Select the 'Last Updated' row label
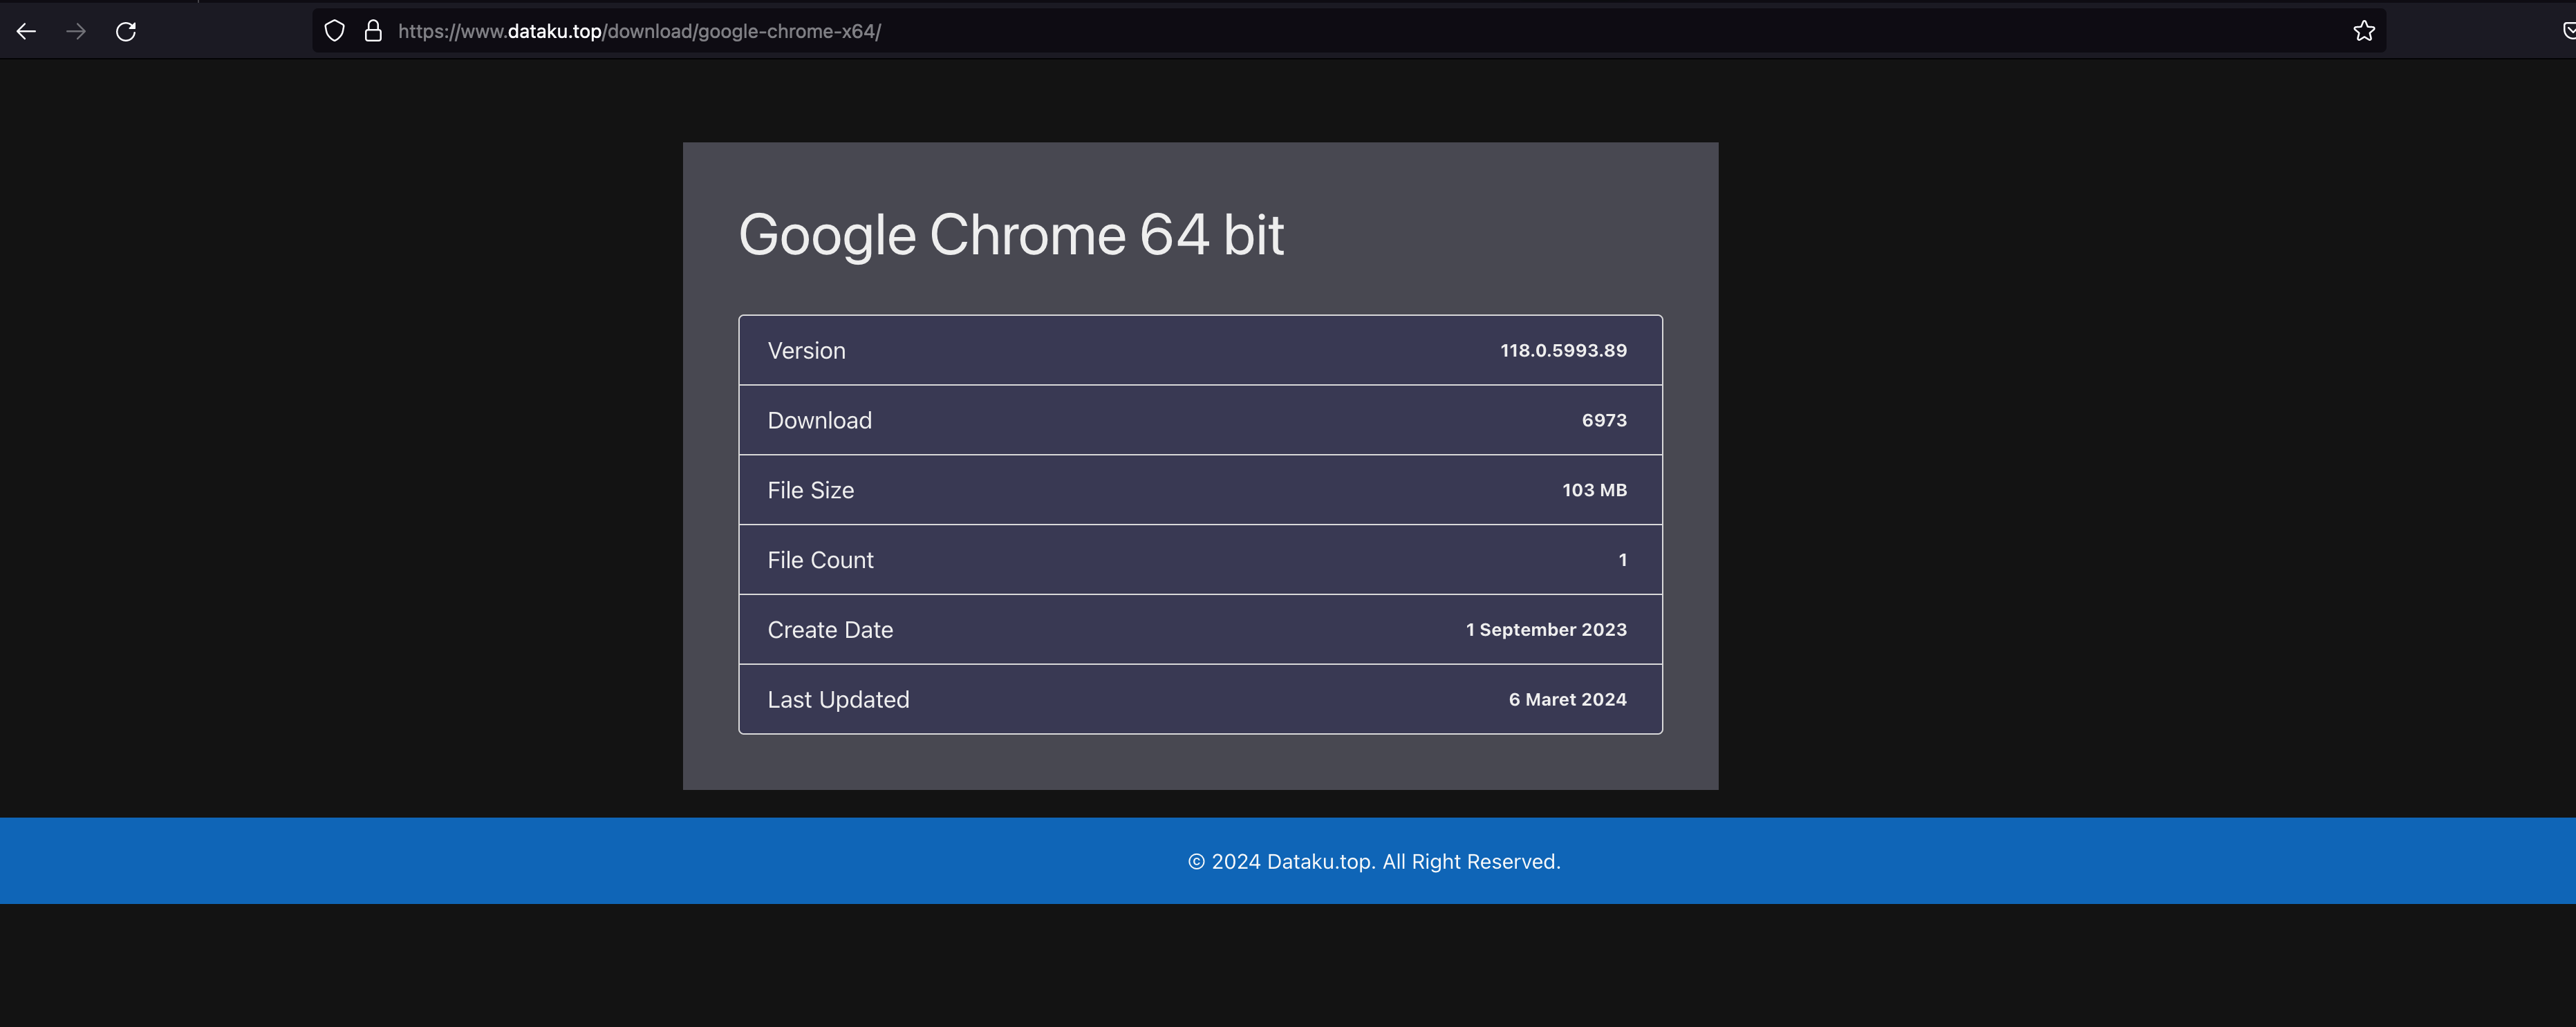 point(838,700)
